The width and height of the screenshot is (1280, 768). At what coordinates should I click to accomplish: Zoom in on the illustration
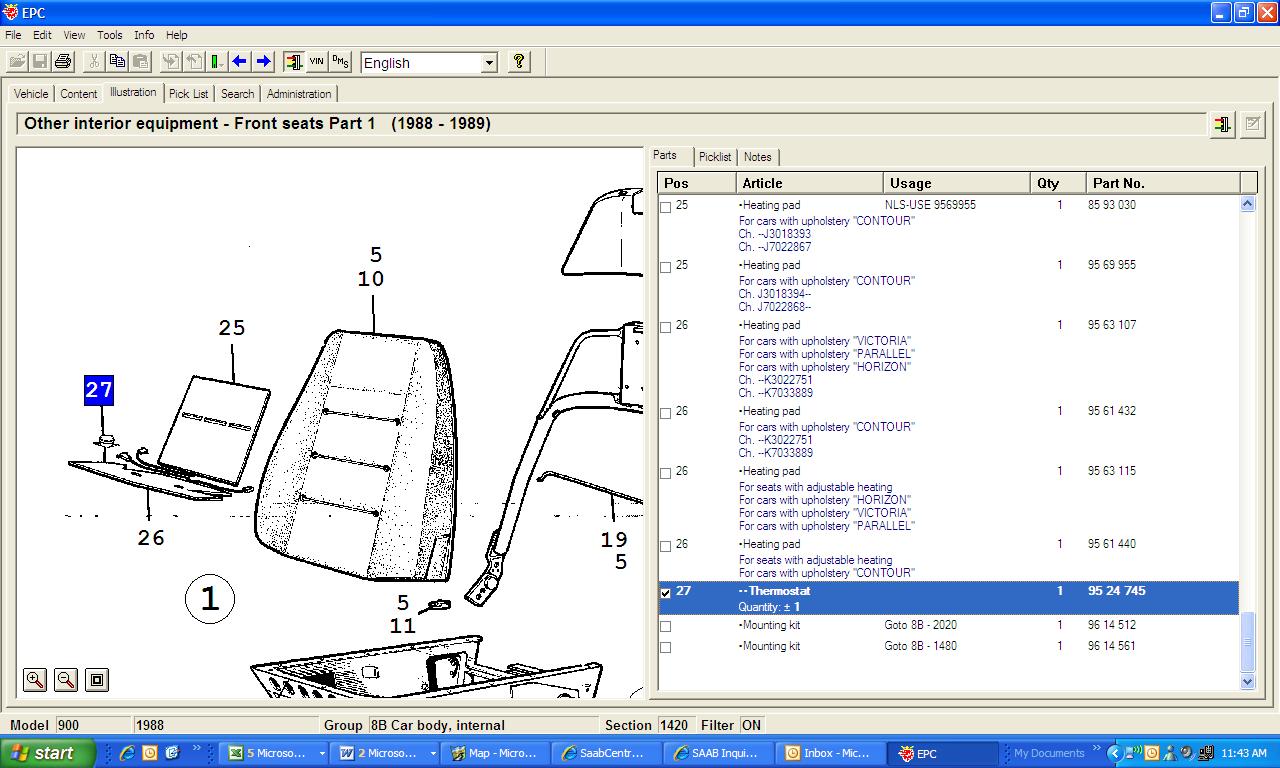[35, 680]
